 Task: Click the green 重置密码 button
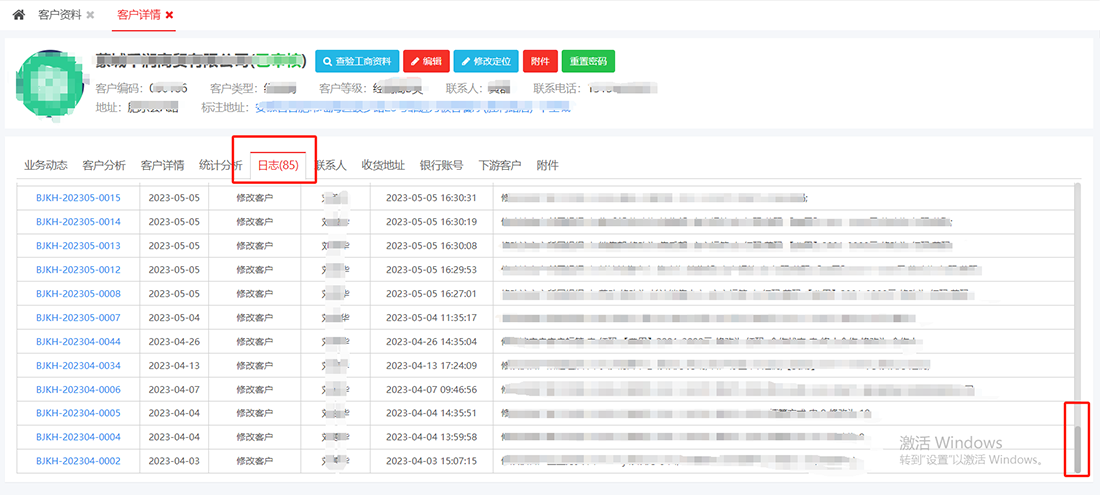(x=588, y=61)
